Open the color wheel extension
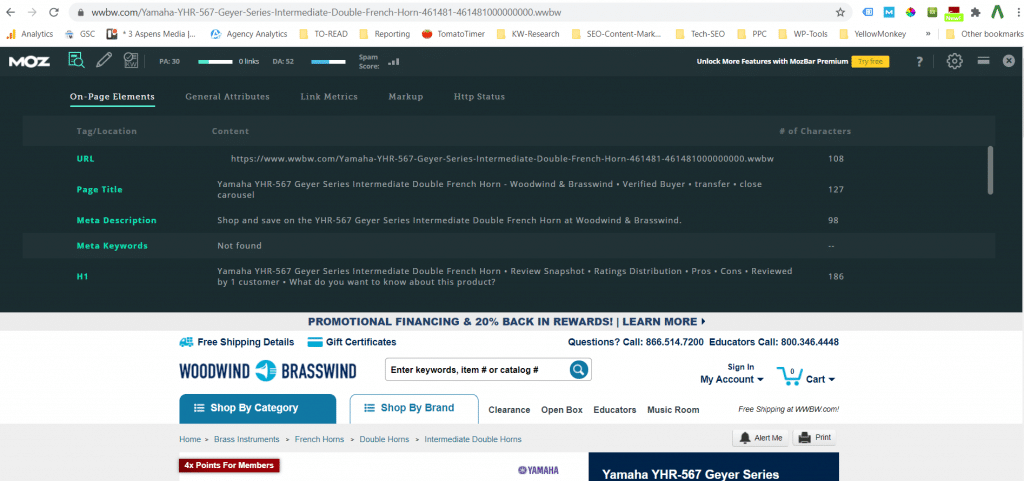The width and height of the screenshot is (1024, 481). click(x=910, y=12)
